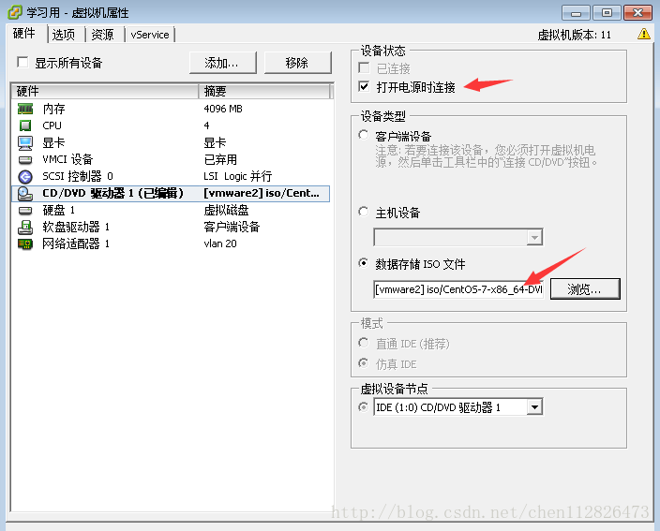Uncheck 打开电源时连接 checkbox
660x531 pixels.
click(364, 87)
